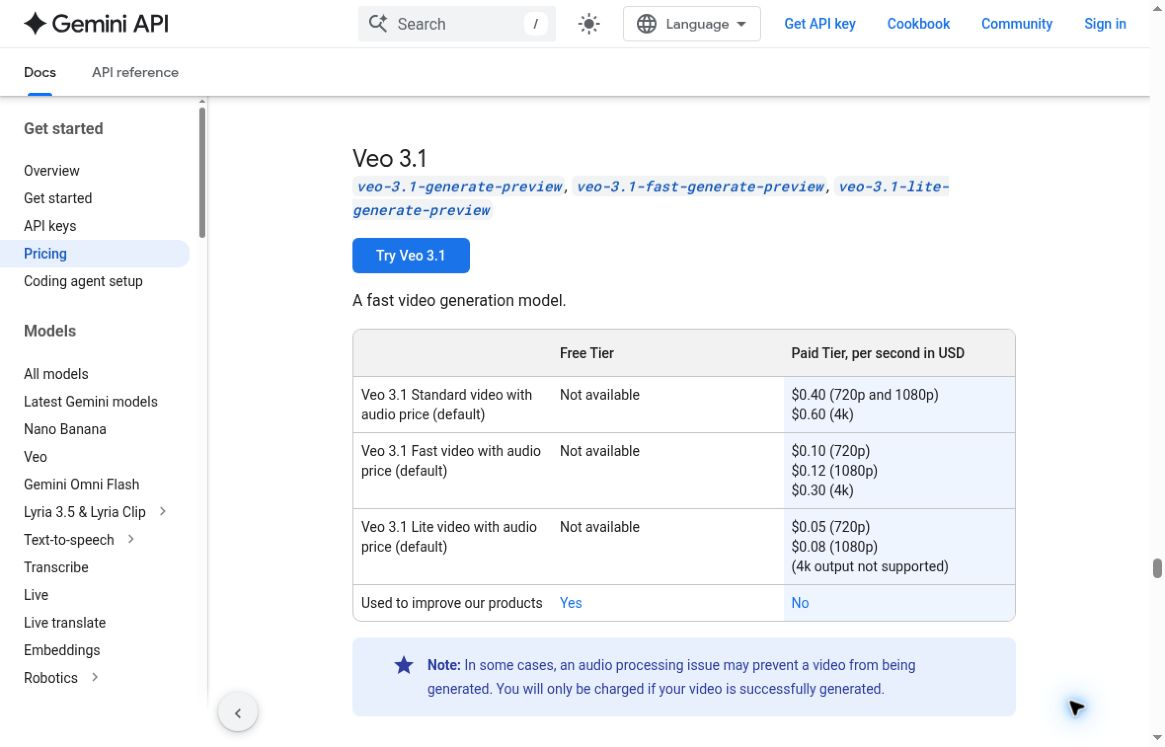Open All models in sidebar

point(56,374)
